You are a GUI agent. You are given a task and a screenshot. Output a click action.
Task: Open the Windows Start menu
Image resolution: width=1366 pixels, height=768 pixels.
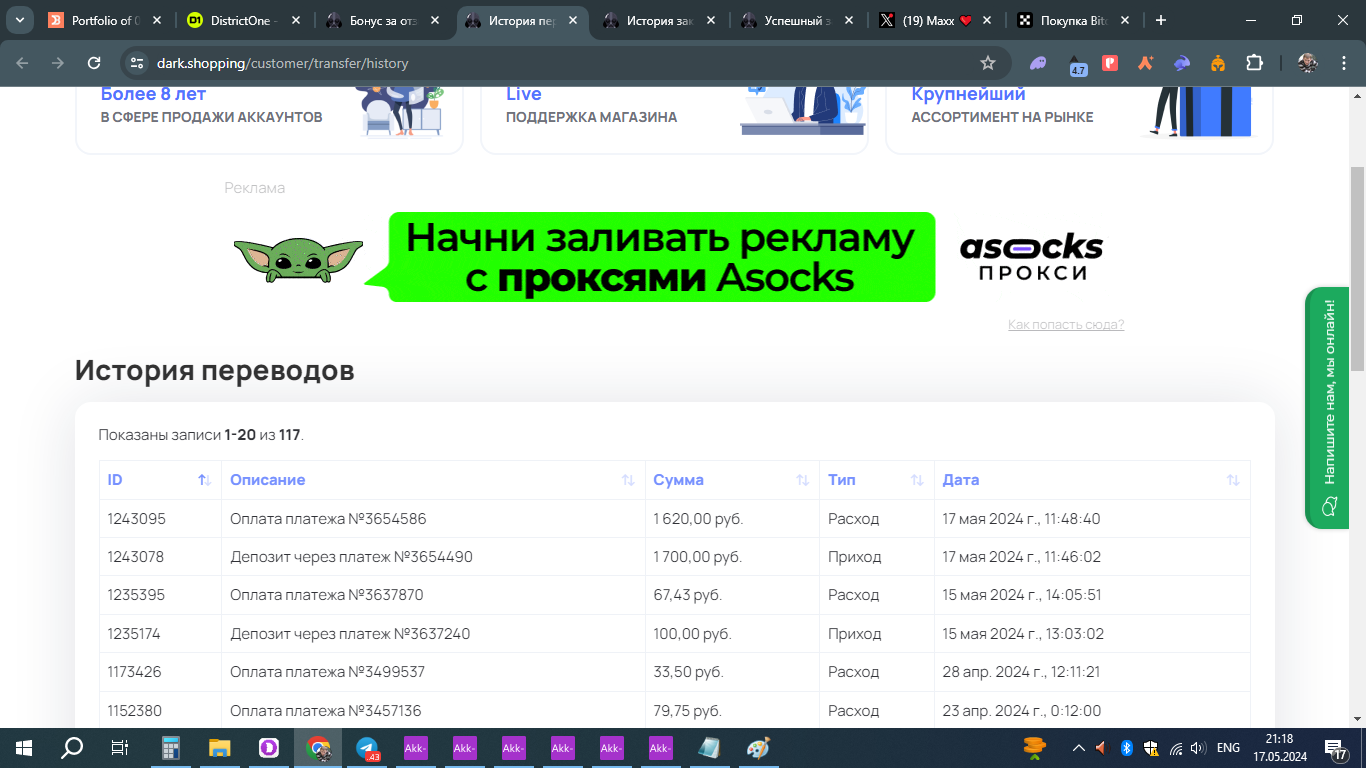24,748
